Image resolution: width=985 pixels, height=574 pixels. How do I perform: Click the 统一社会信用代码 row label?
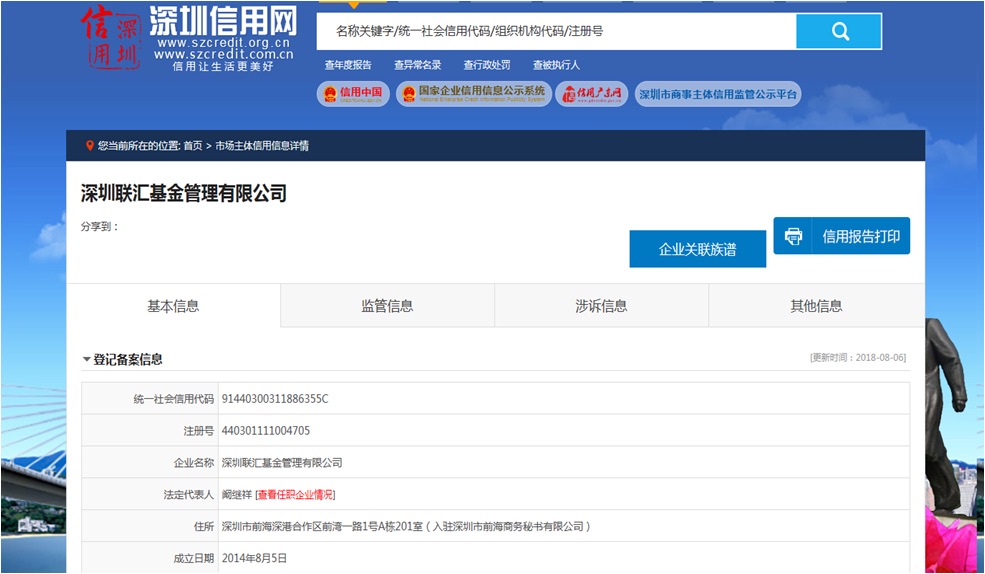coord(173,399)
